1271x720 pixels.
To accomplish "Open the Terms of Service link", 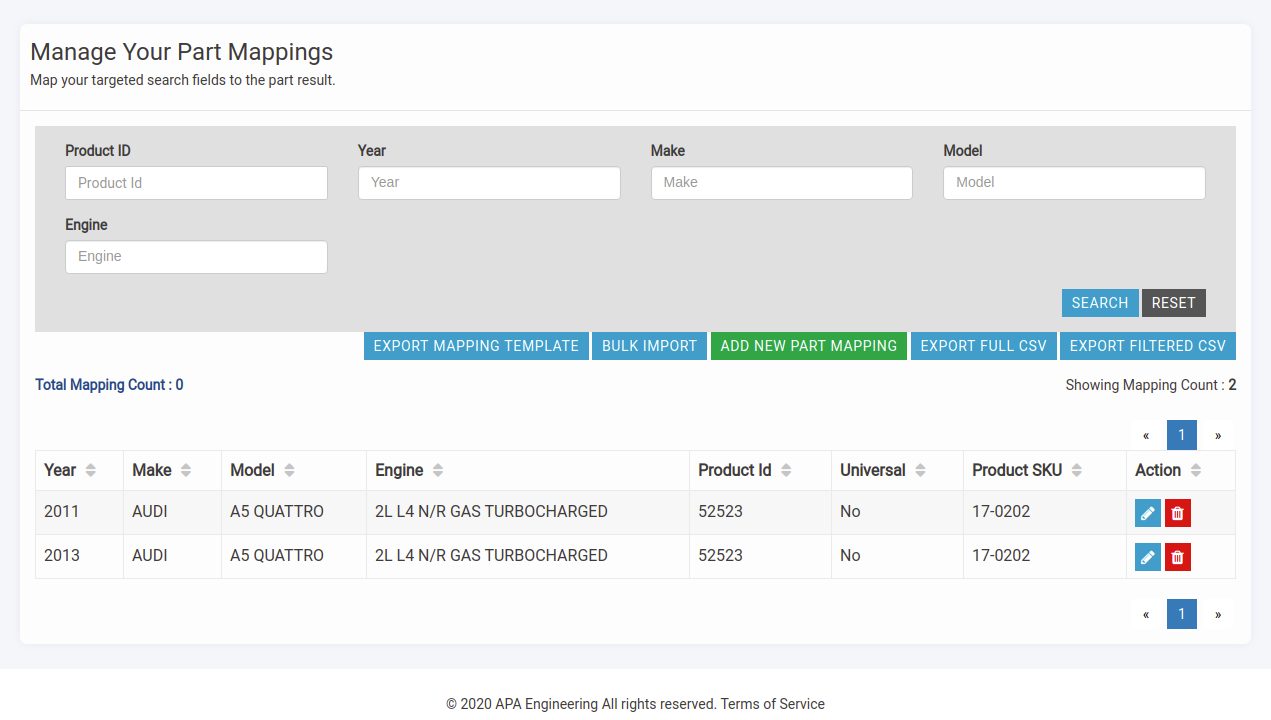I will 773,704.
